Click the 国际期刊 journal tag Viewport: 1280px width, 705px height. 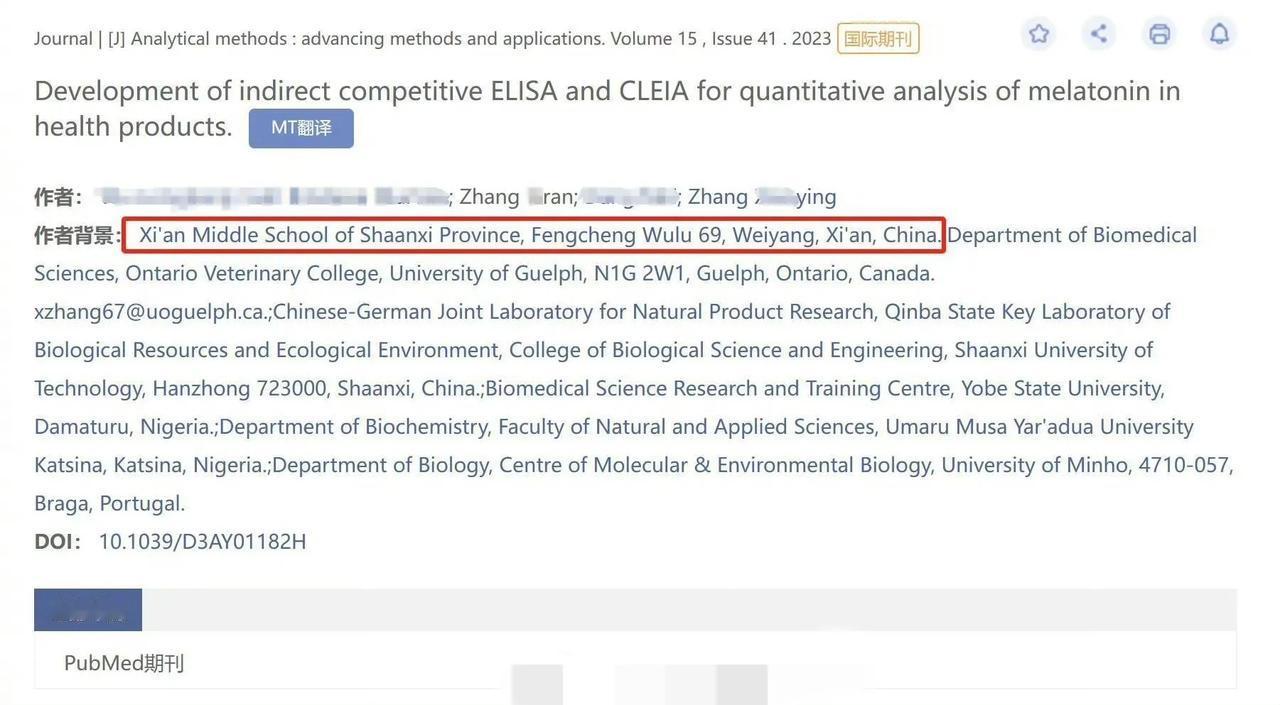pyautogui.click(x=878, y=39)
